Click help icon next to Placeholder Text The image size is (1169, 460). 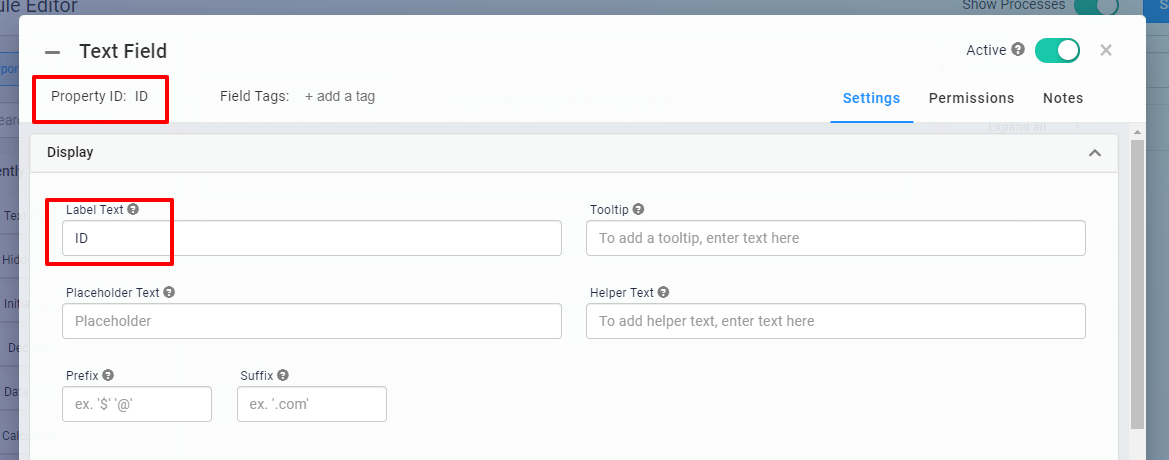pyautogui.click(x=169, y=293)
